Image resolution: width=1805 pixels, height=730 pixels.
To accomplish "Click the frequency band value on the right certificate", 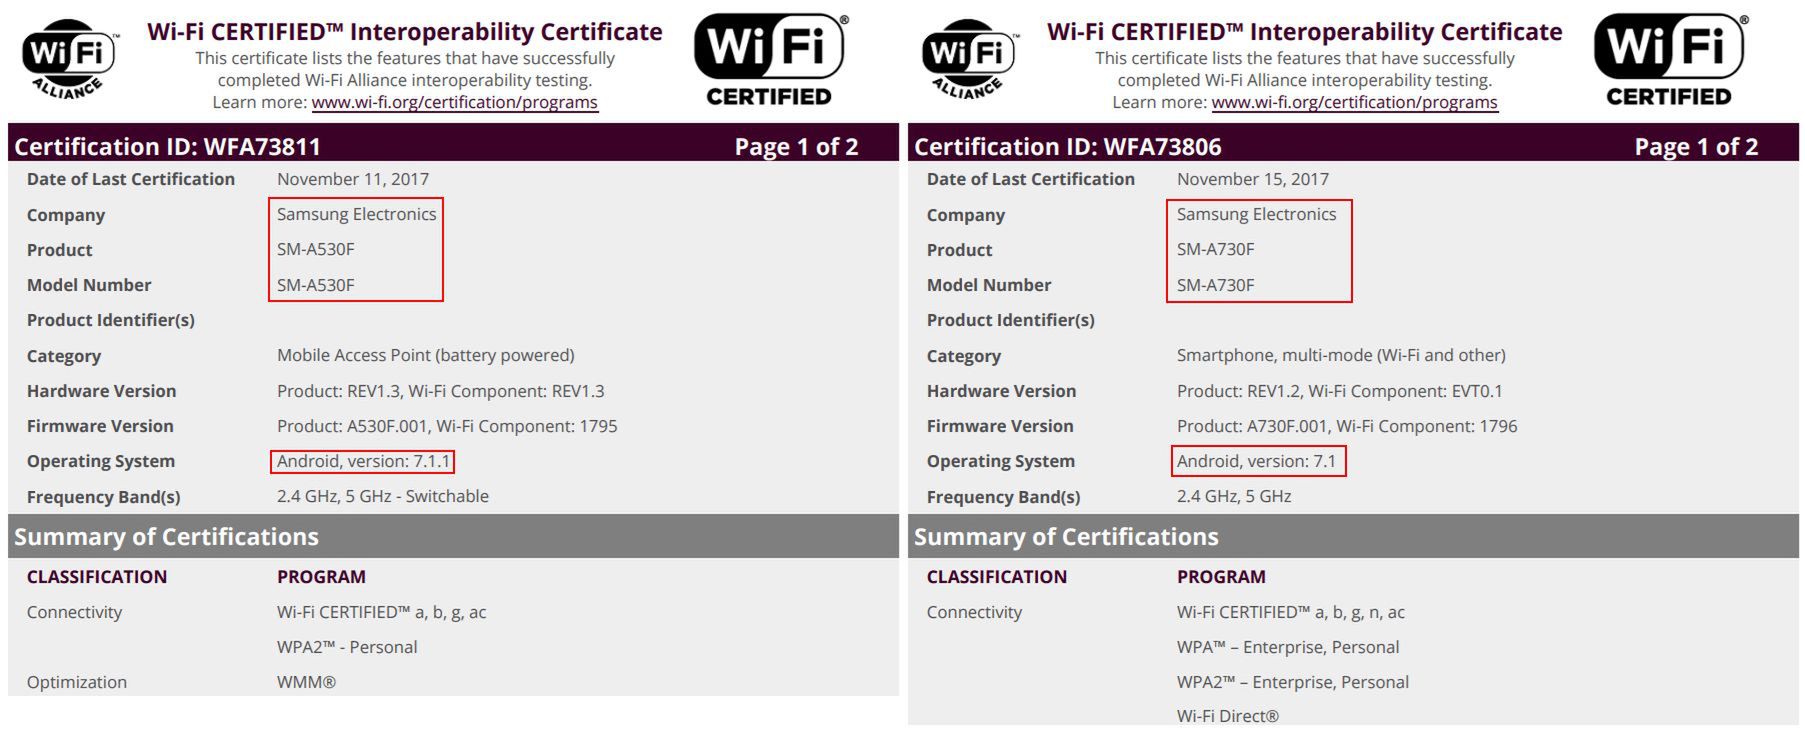I will [1234, 496].
